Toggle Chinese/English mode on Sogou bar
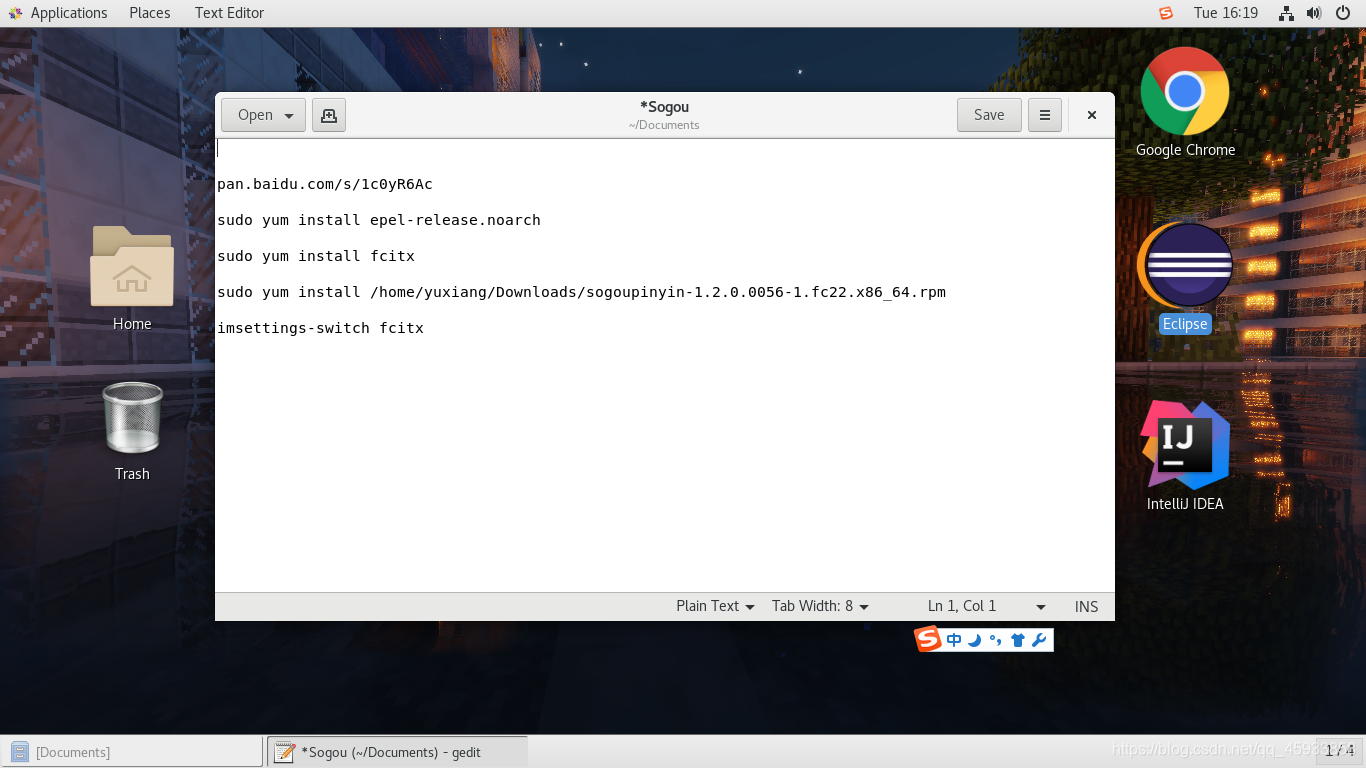1366x768 pixels. click(954, 640)
